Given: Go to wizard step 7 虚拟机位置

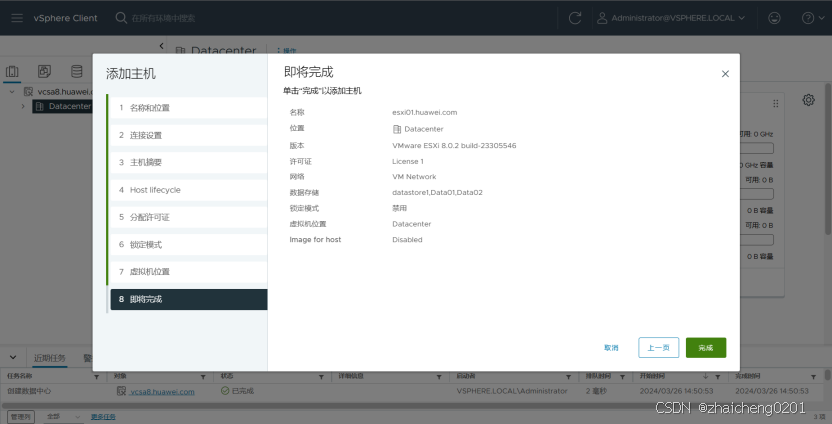Looking at the screenshot, I should [188, 272].
